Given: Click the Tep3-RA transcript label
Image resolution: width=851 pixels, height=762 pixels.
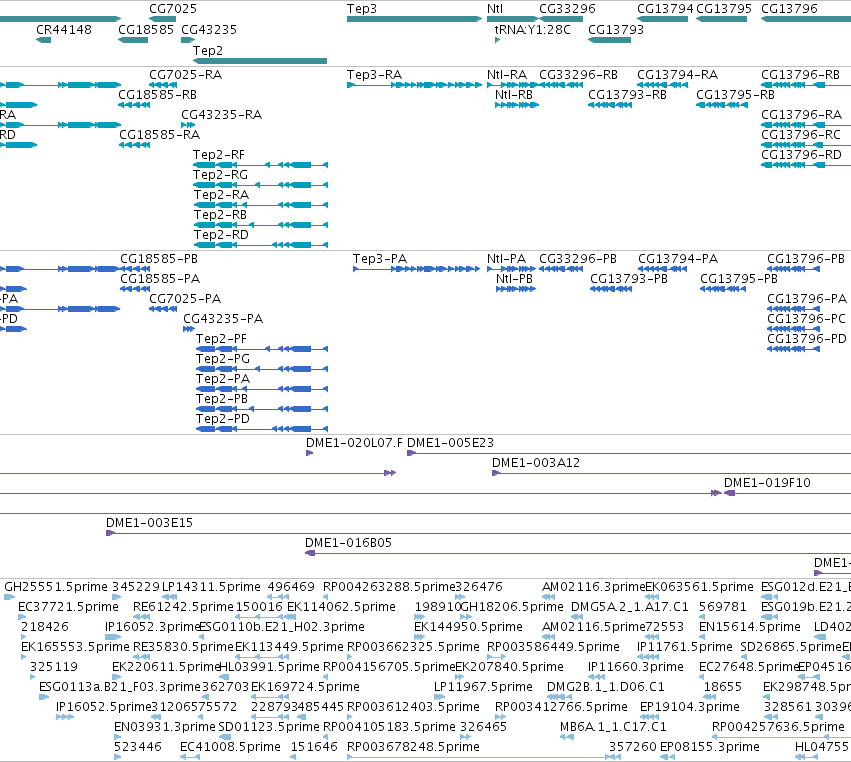Looking at the screenshot, I should pos(374,74).
